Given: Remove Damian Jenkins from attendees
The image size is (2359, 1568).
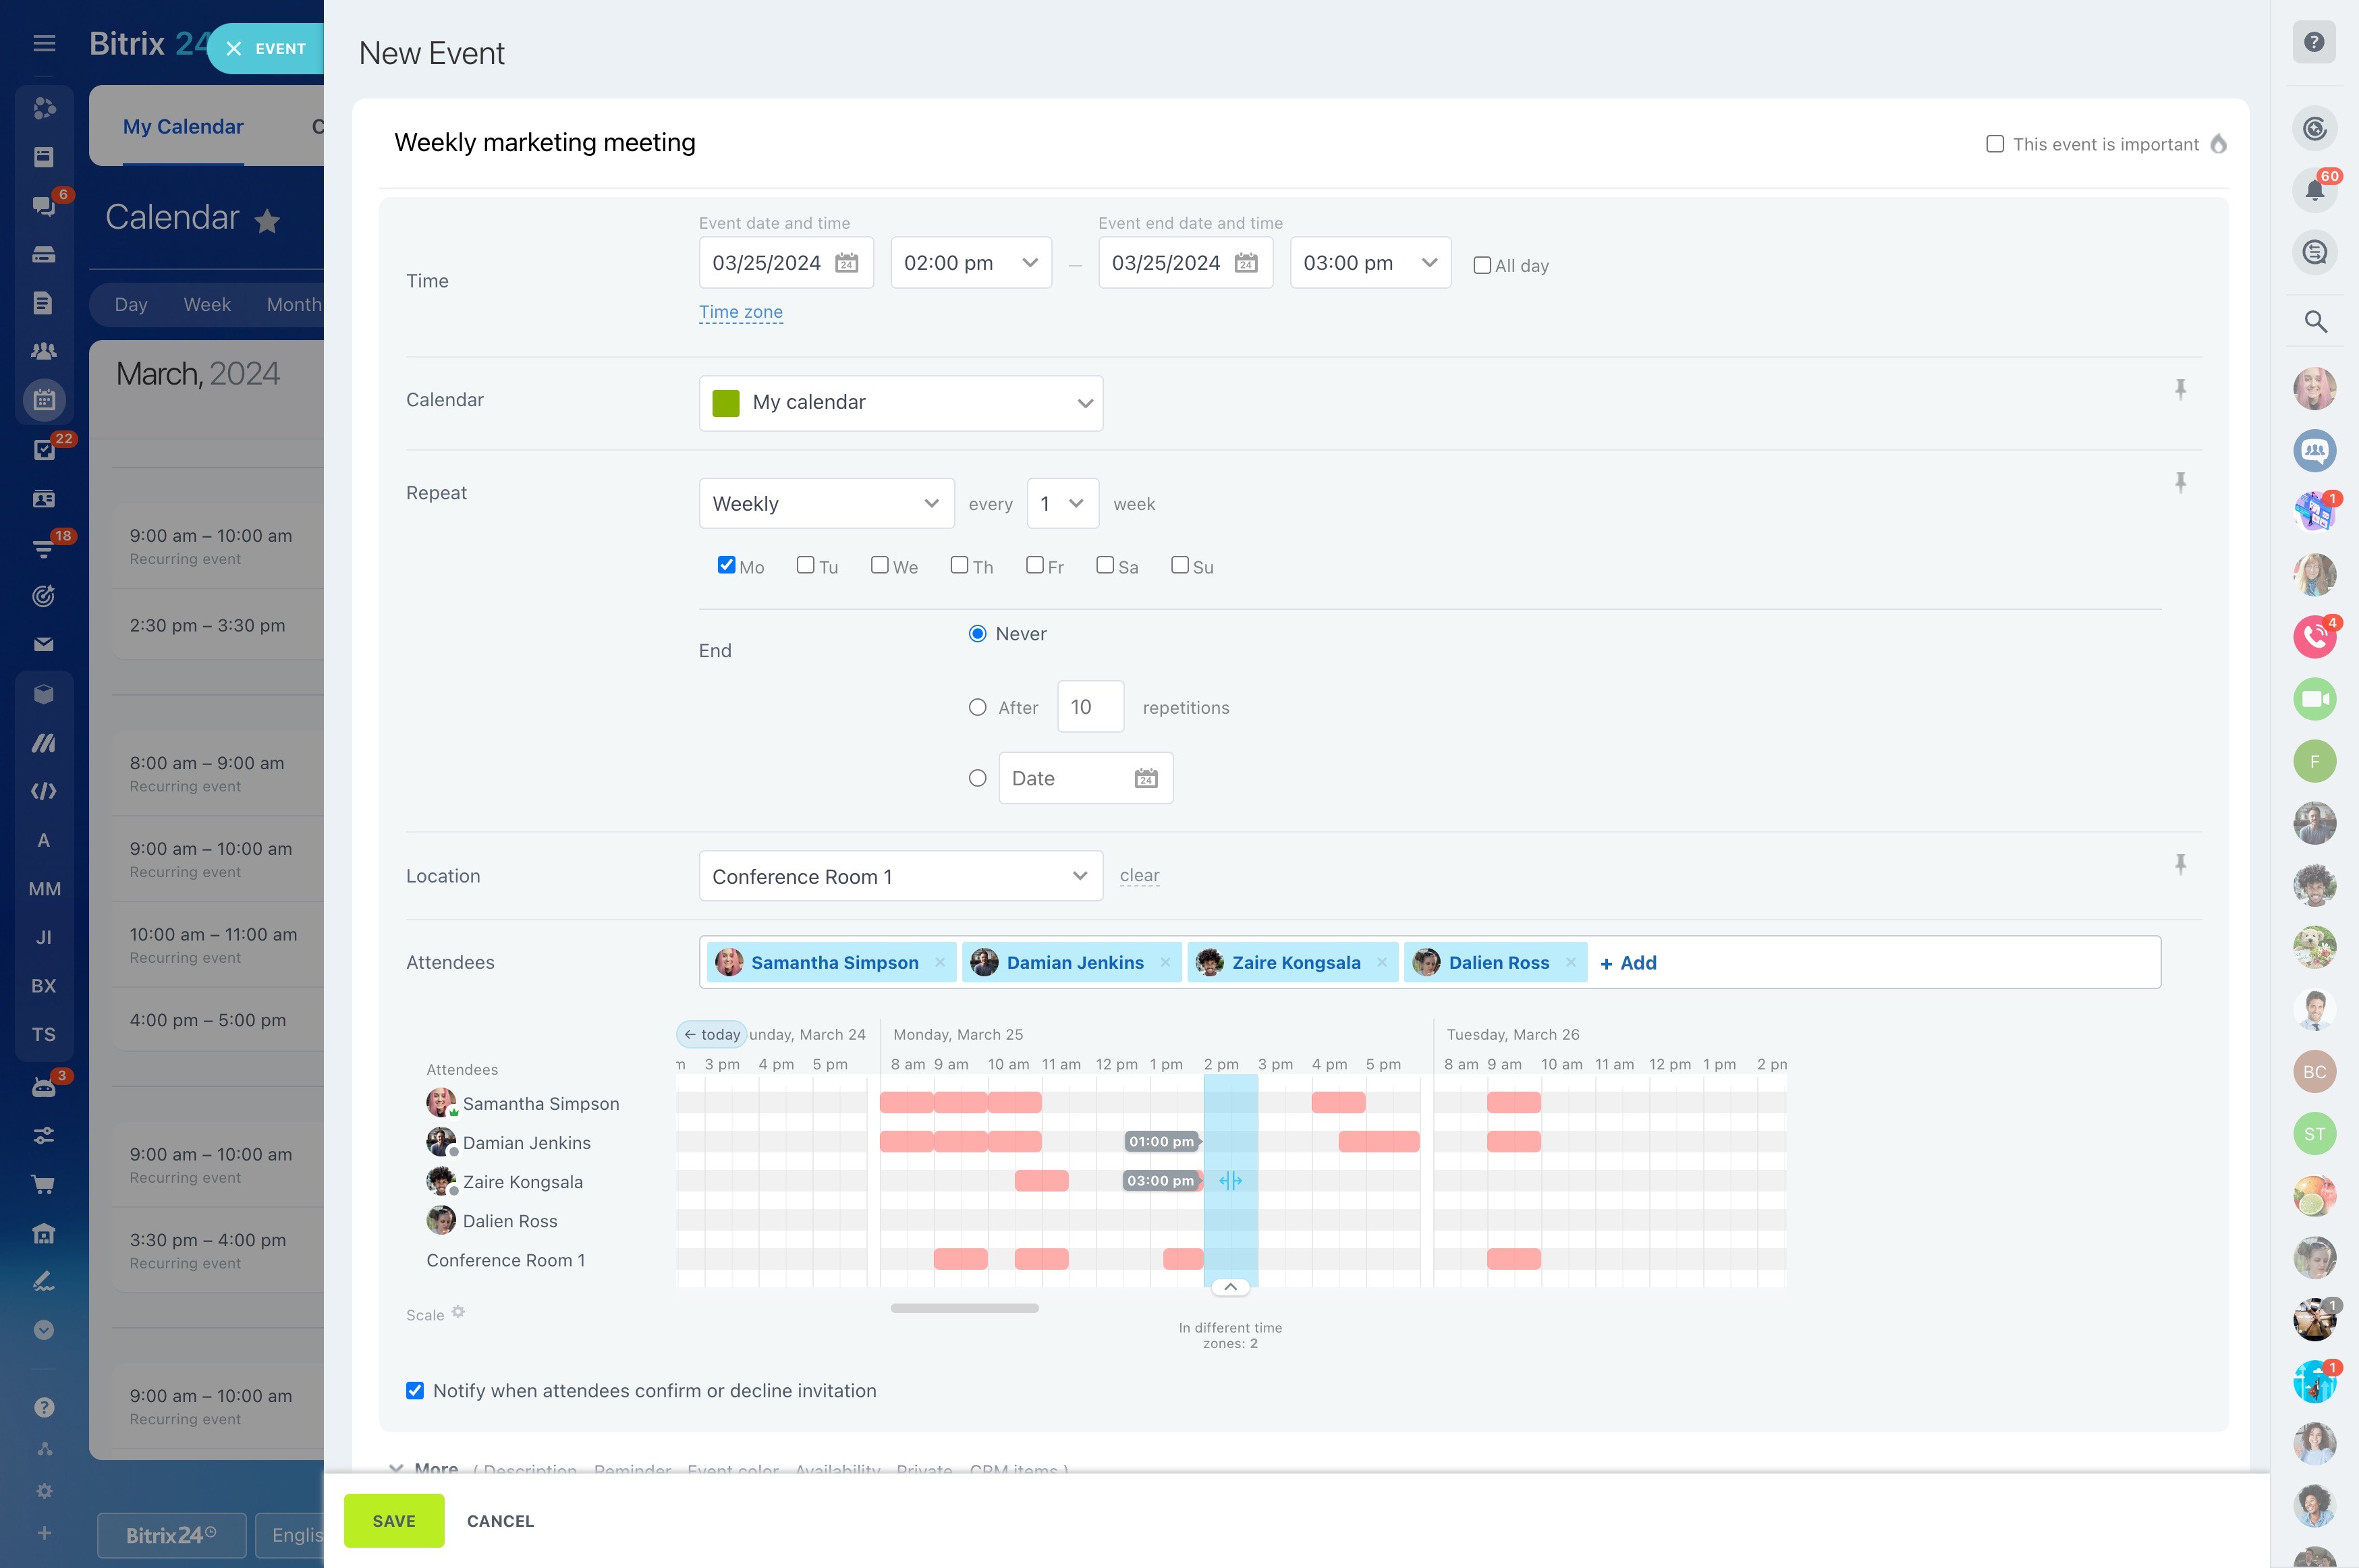Looking at the screenshot, I should (1165, 962).
